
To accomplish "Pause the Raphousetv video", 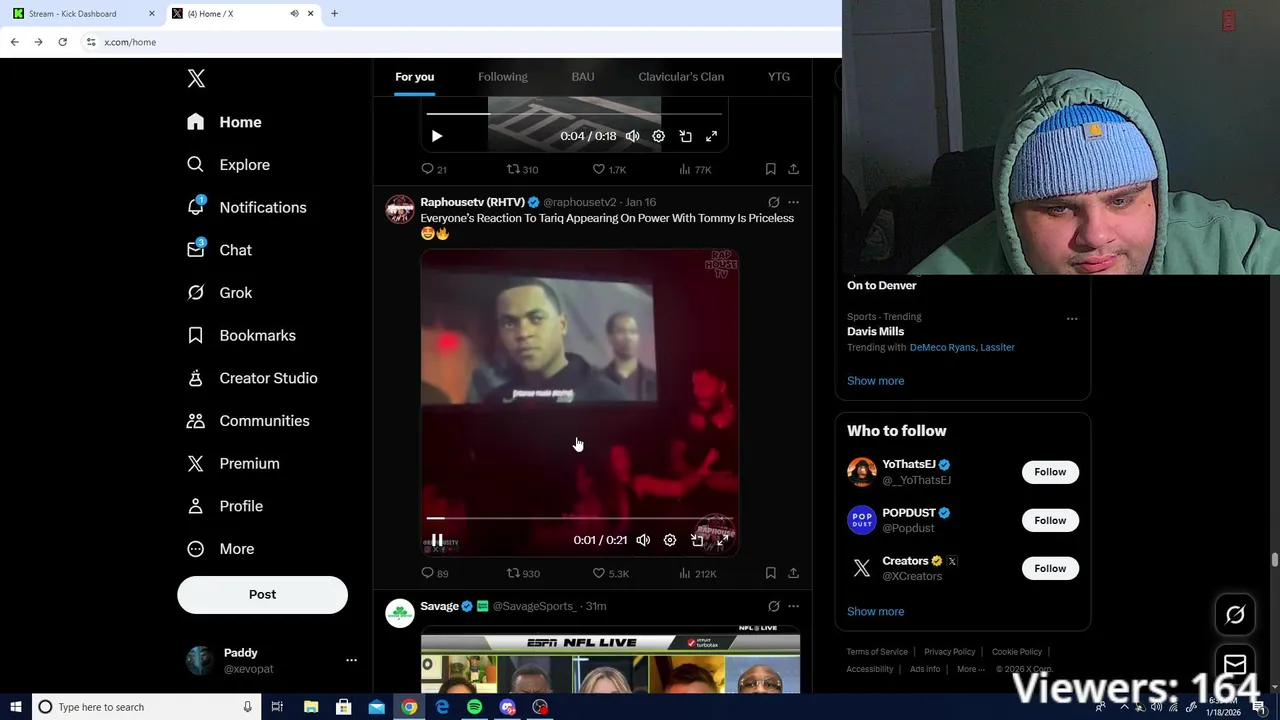I will [437, 540].
